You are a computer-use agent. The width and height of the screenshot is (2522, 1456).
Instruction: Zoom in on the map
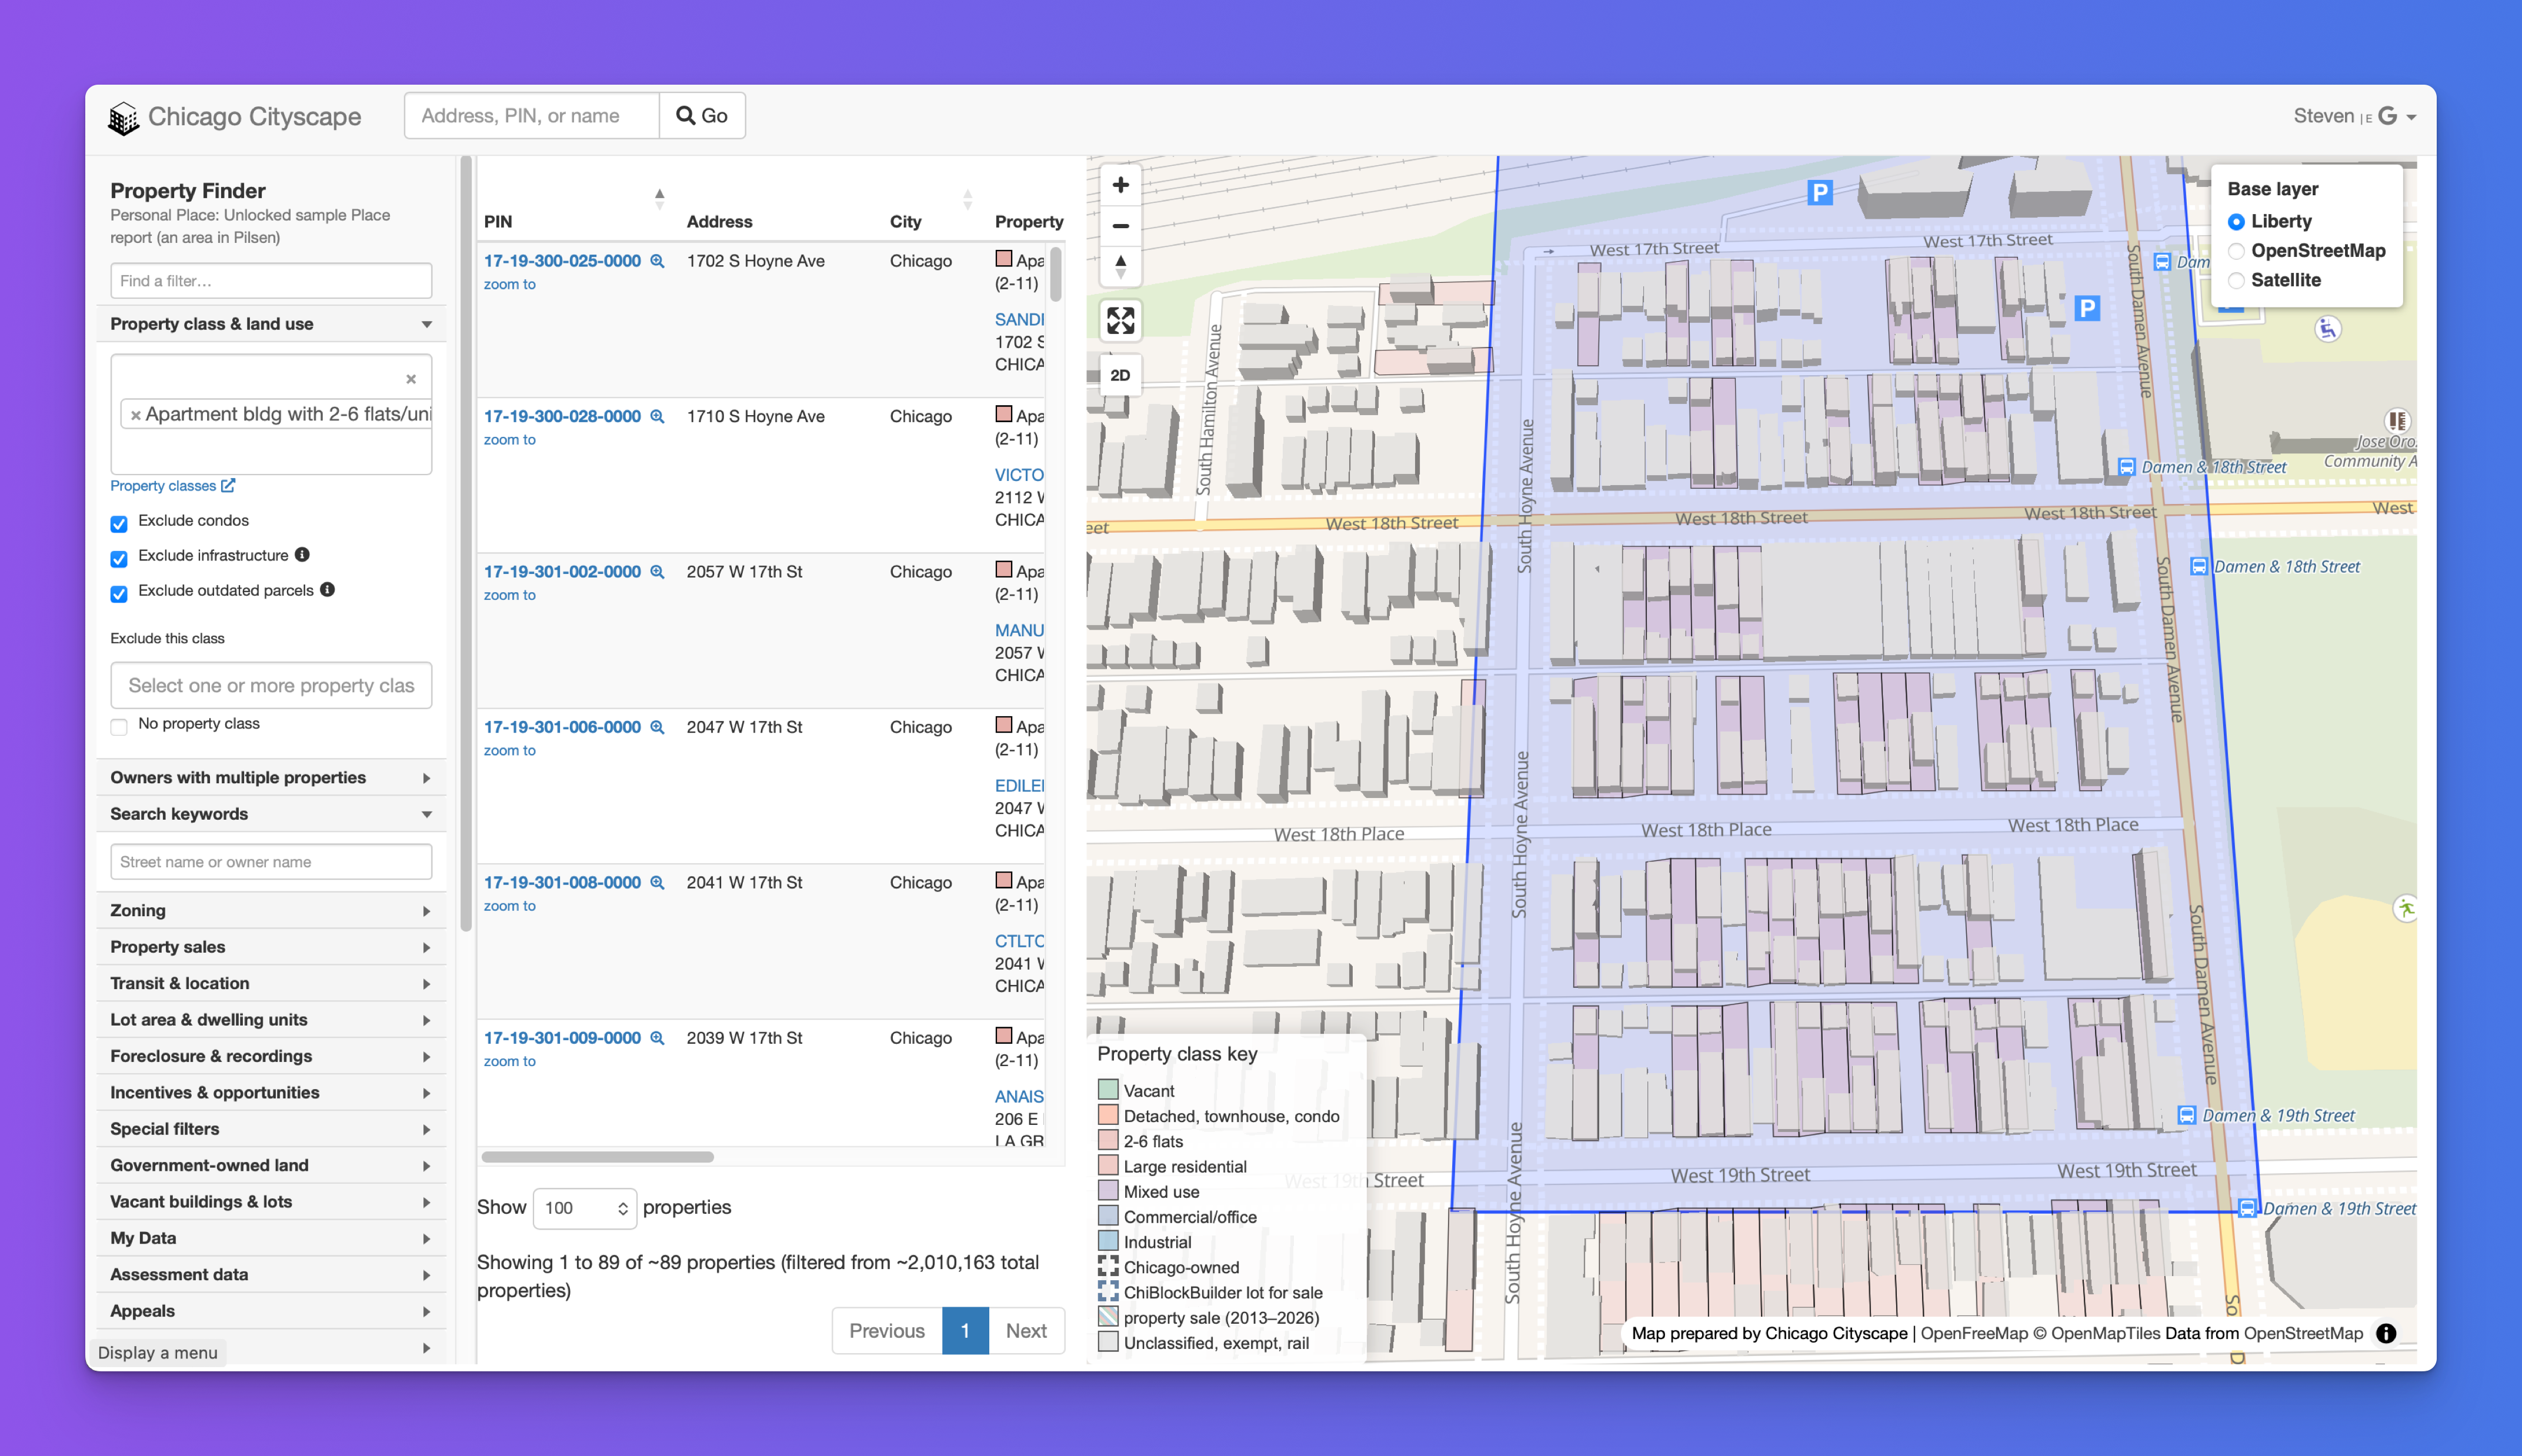click(x=1120, y=184)
